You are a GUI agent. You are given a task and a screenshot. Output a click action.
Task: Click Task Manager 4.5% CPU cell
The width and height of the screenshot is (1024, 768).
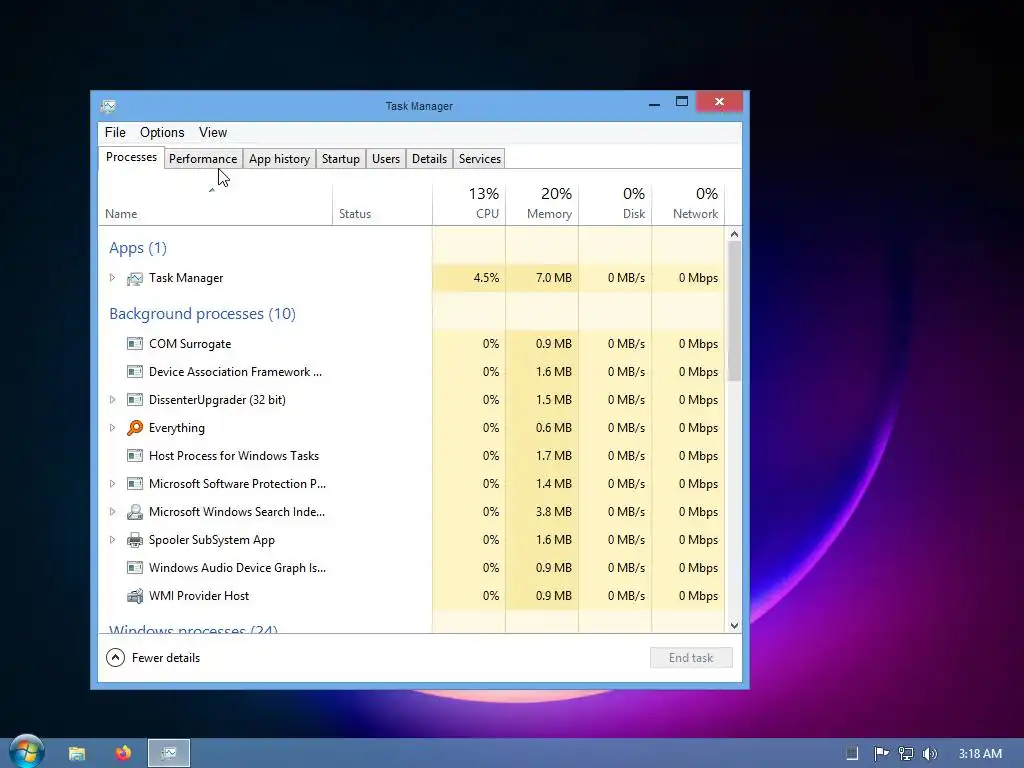pos(469,278)
